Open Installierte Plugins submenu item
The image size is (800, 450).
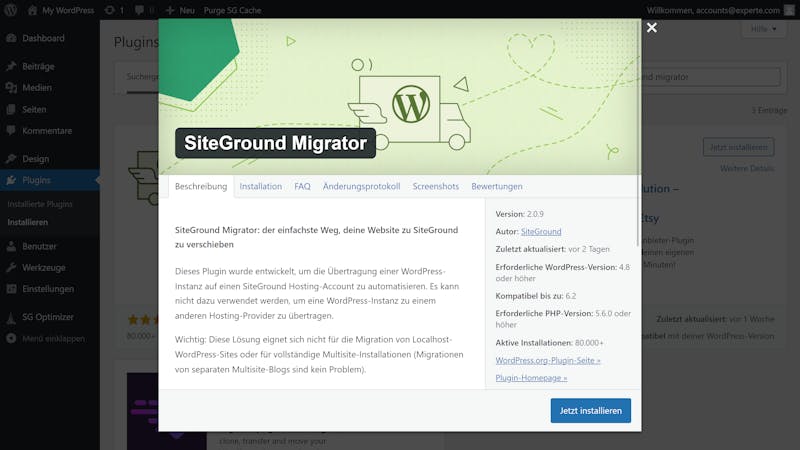pyautogui.click(x=40, y=204)
